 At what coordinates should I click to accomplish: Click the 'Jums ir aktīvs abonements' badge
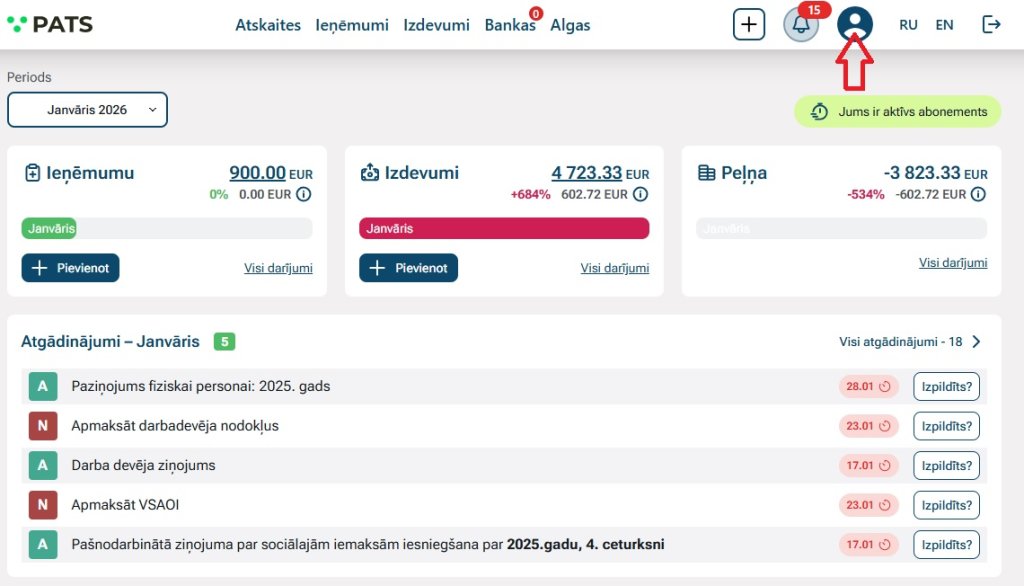tap(897, 111)
